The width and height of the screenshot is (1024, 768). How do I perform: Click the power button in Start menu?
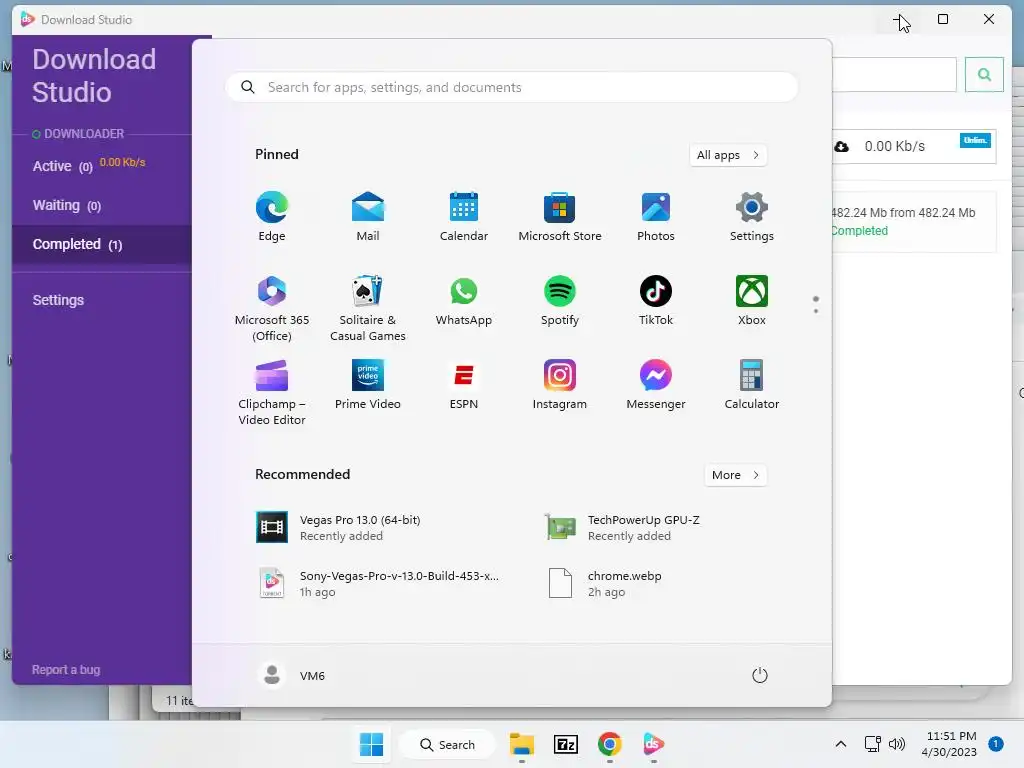(760, 675)
